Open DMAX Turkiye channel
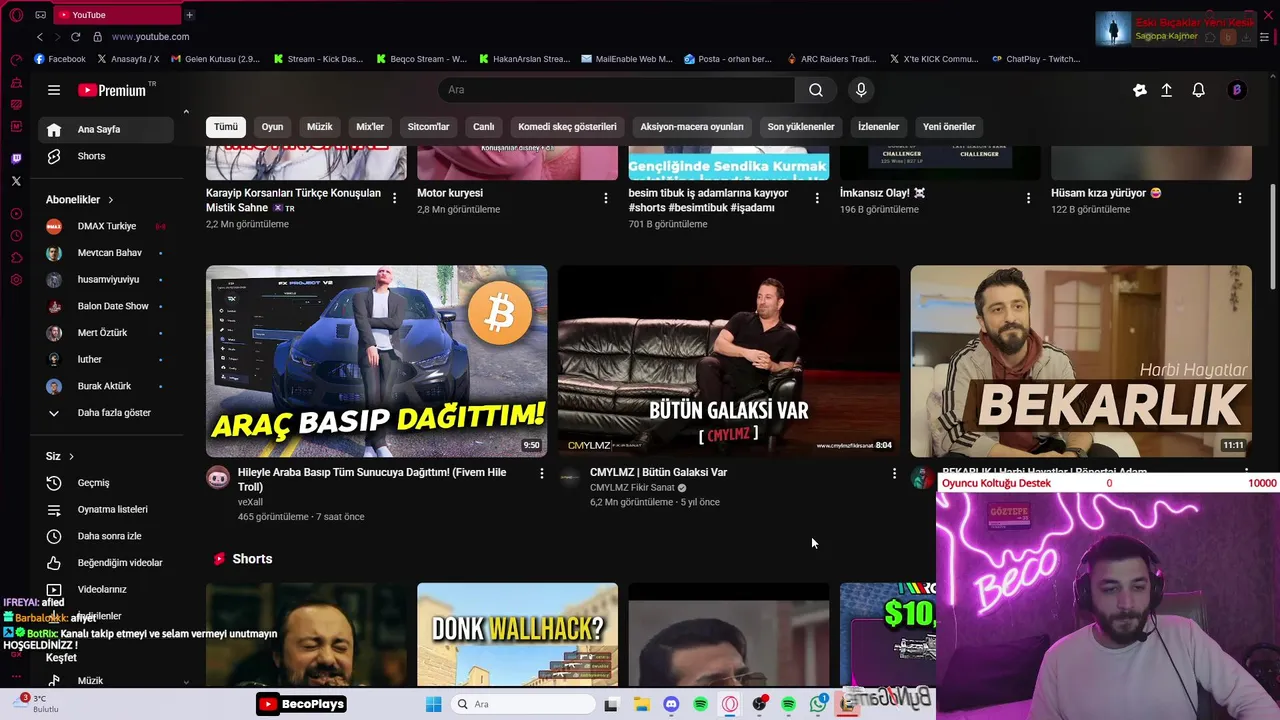The height and width of the screenshot is (720, 1280). coord(106,226)
